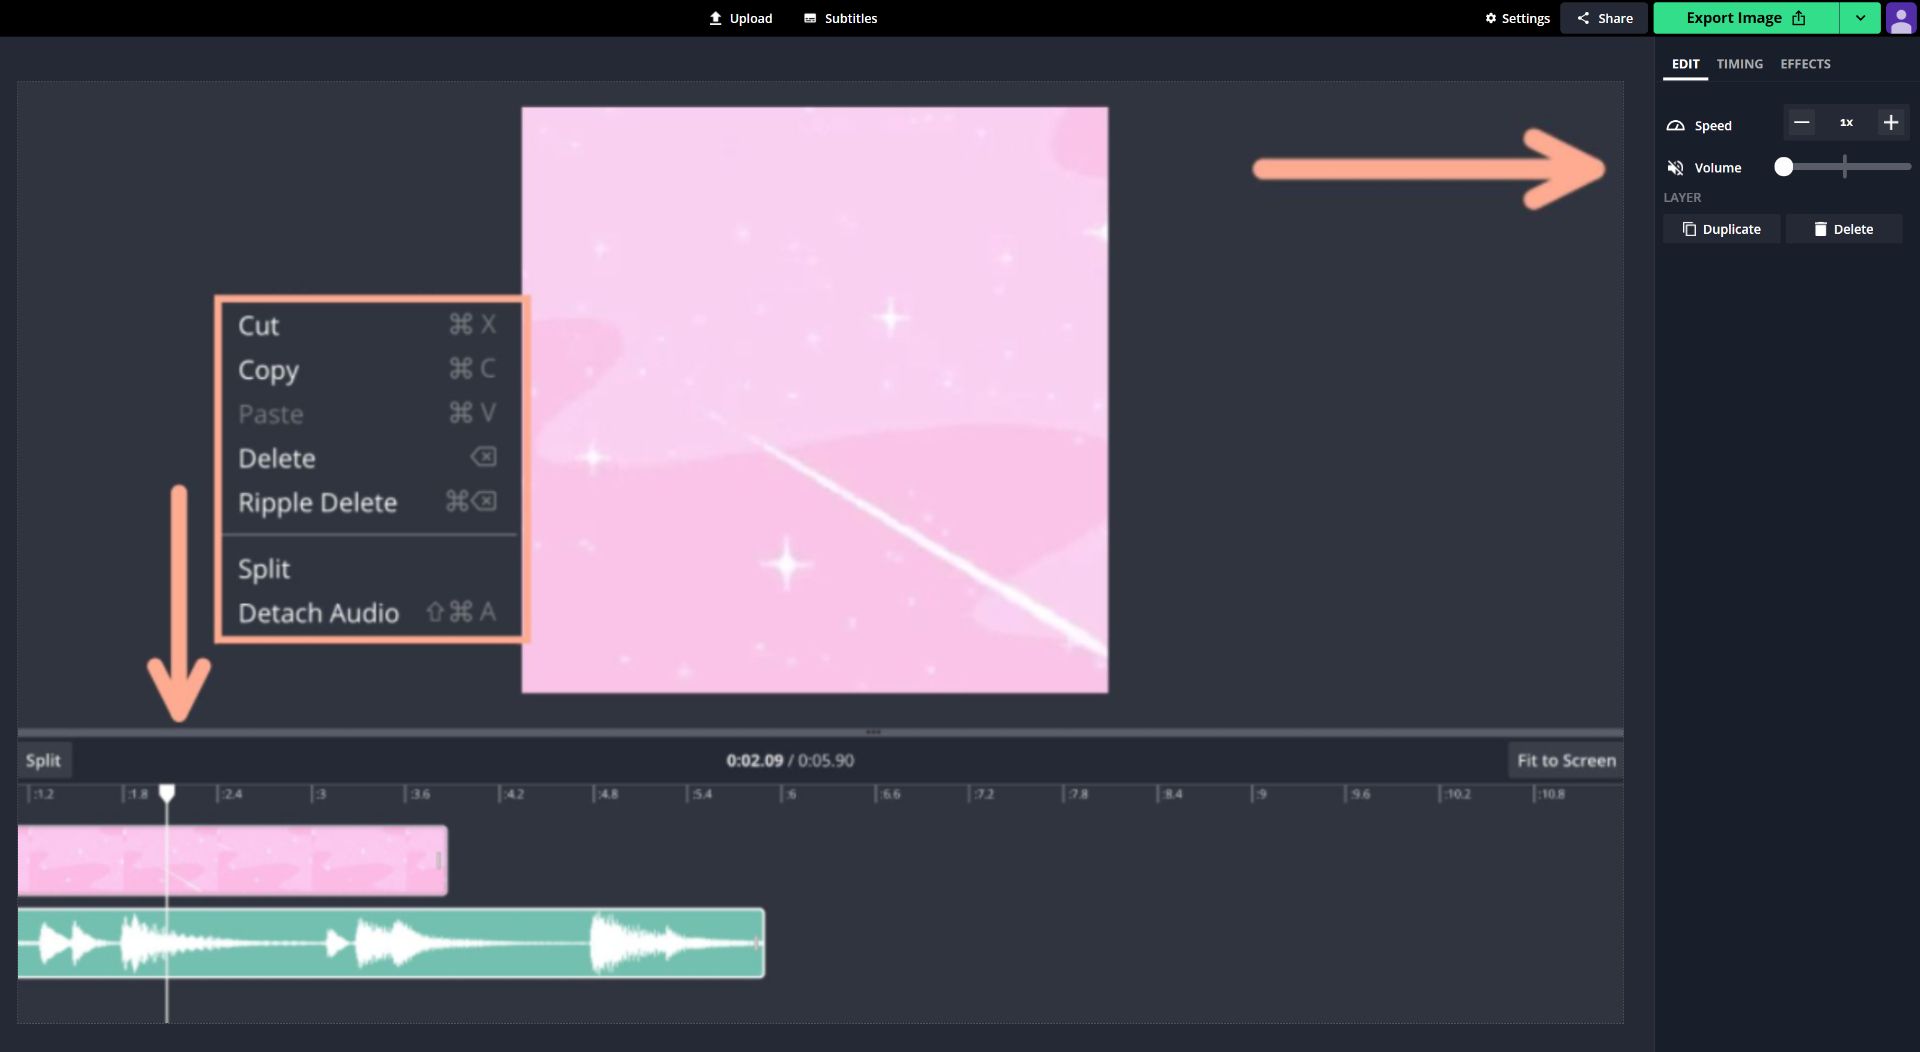Open the EFFECTS tab
The height and width of the screenshot is (1052, 1920).
pos(1805,63)
